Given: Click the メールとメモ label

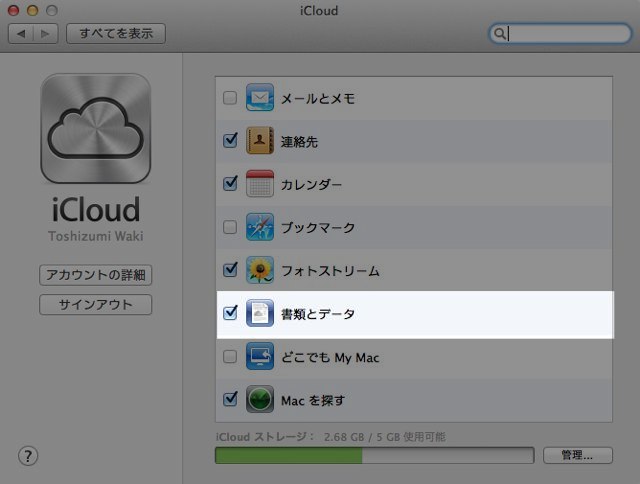Looking at the screenshot, I should tap(318, 98).
